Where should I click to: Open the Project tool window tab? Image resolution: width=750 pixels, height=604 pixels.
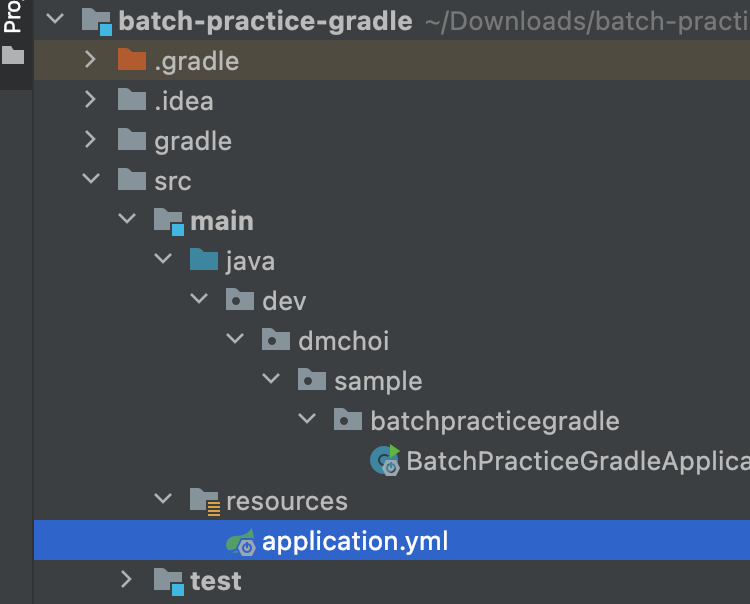[x=14, y=18]
